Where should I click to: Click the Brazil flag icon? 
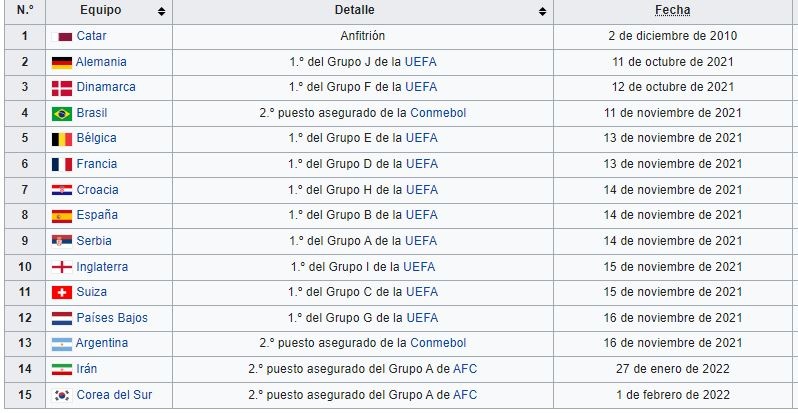click(62, 113)
